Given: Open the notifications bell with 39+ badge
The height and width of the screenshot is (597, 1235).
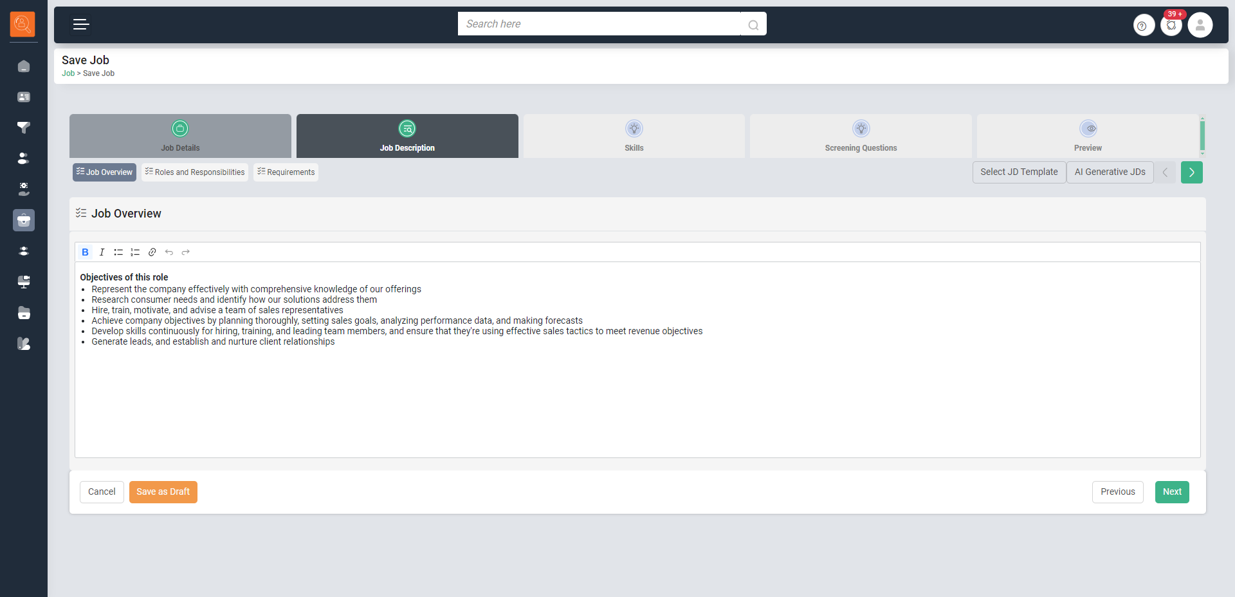Looking at the screenshot, I should click(1171, 25).
